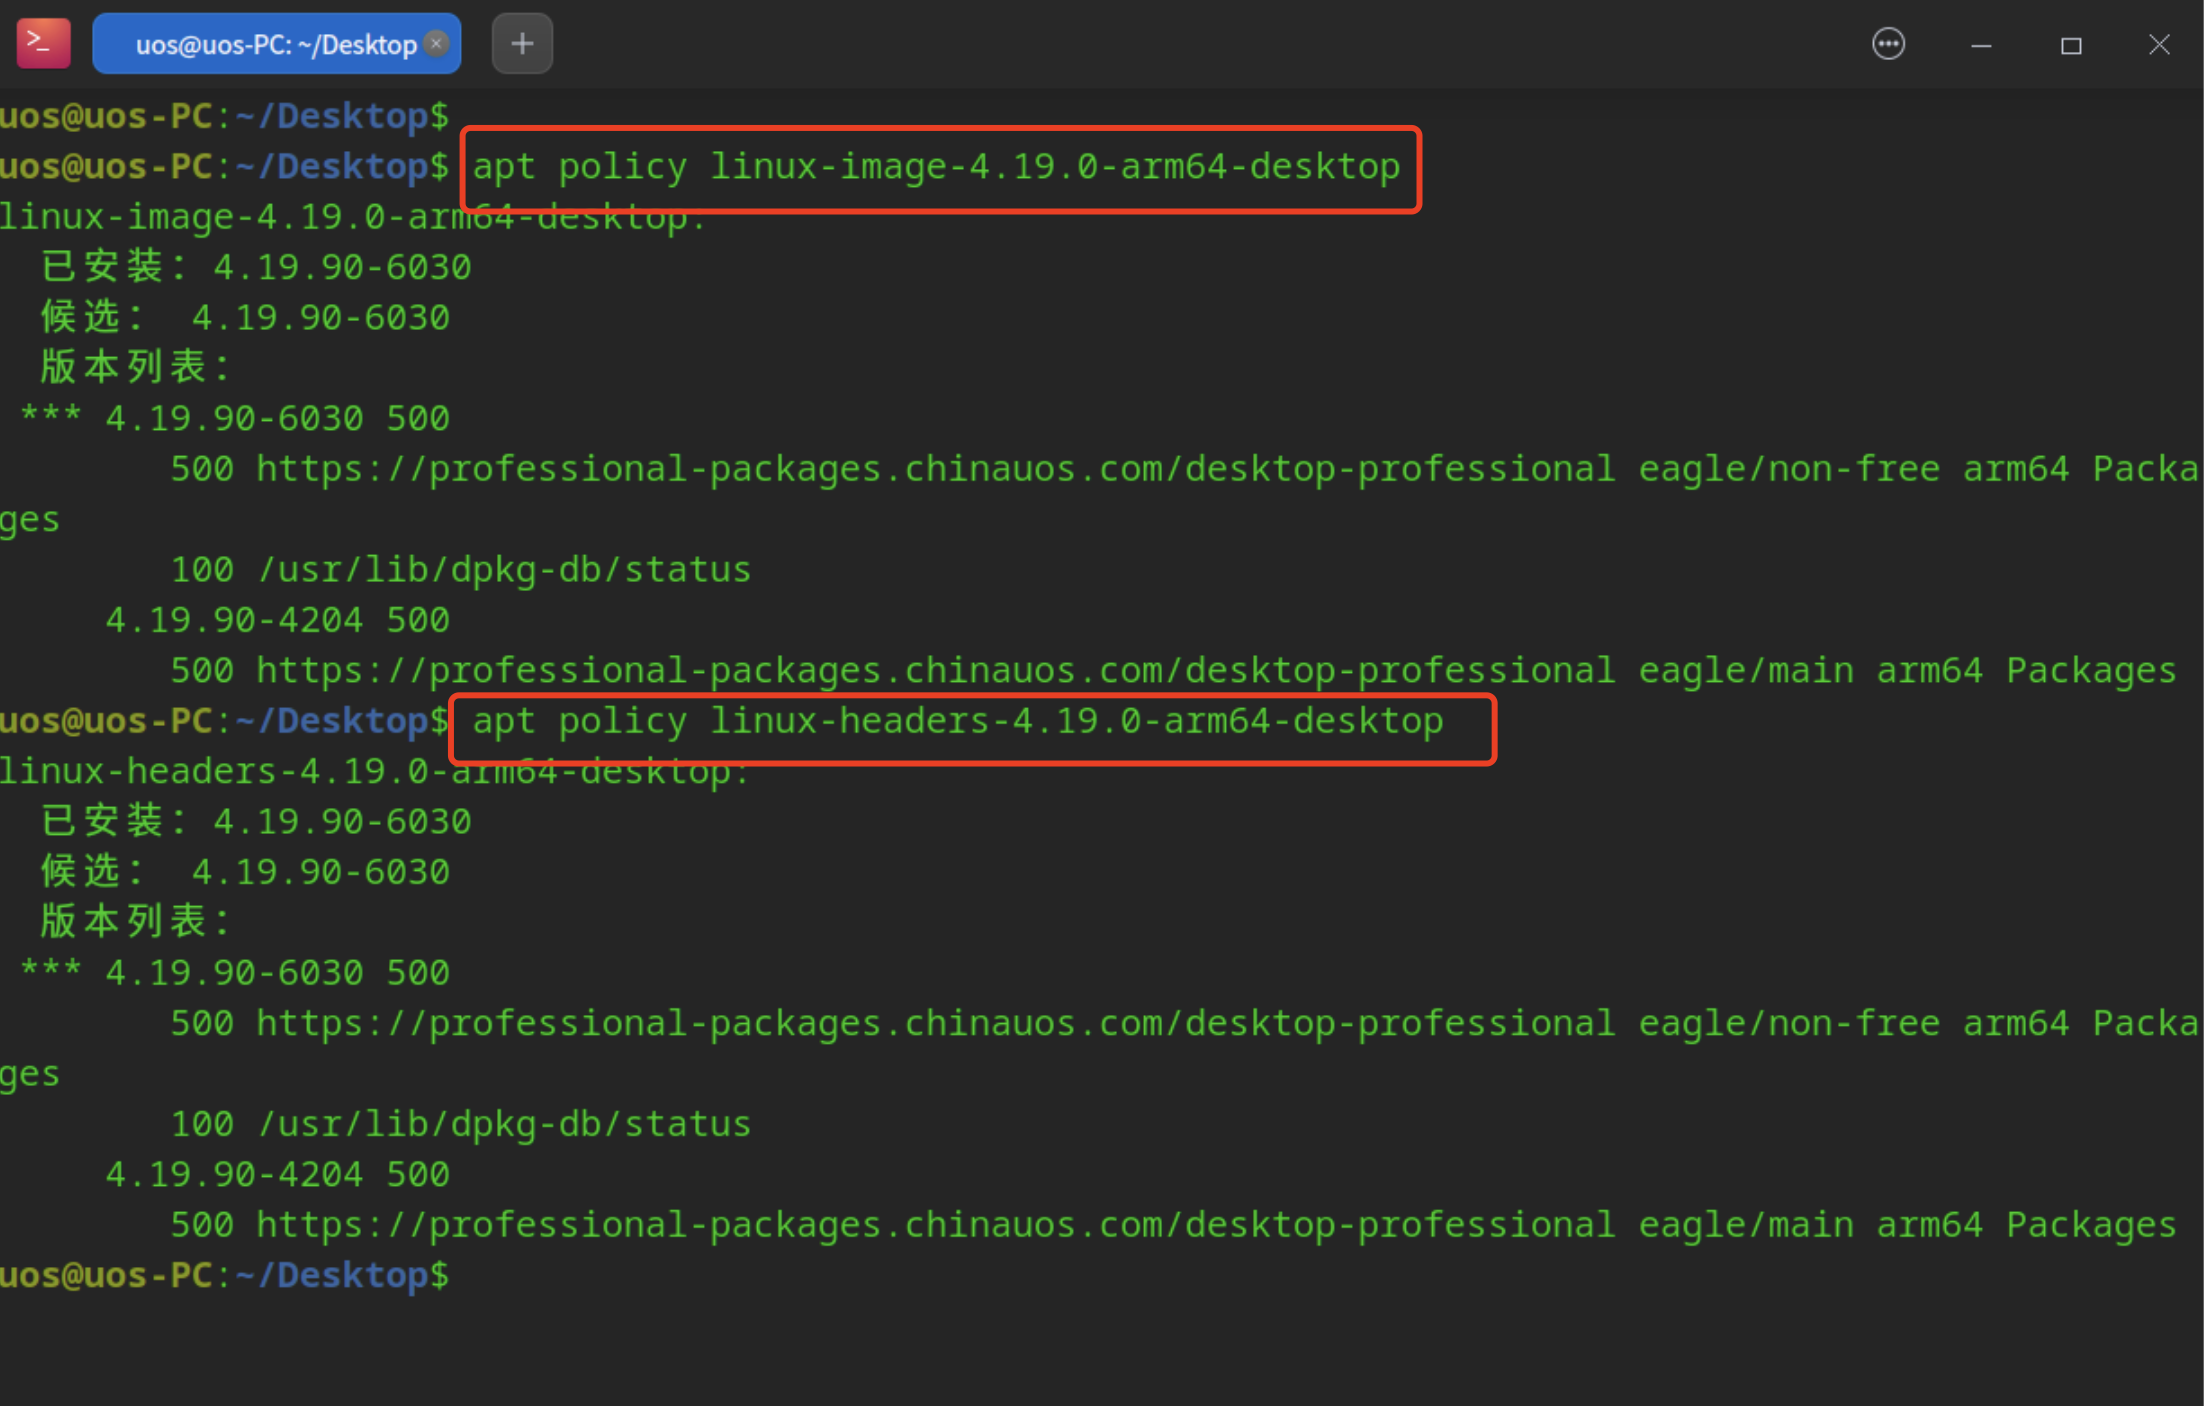Click 4.19.90-4204 500 line under linux-headers
This screenshot has width=2204, height=1406.
[x=278, y=1174]
